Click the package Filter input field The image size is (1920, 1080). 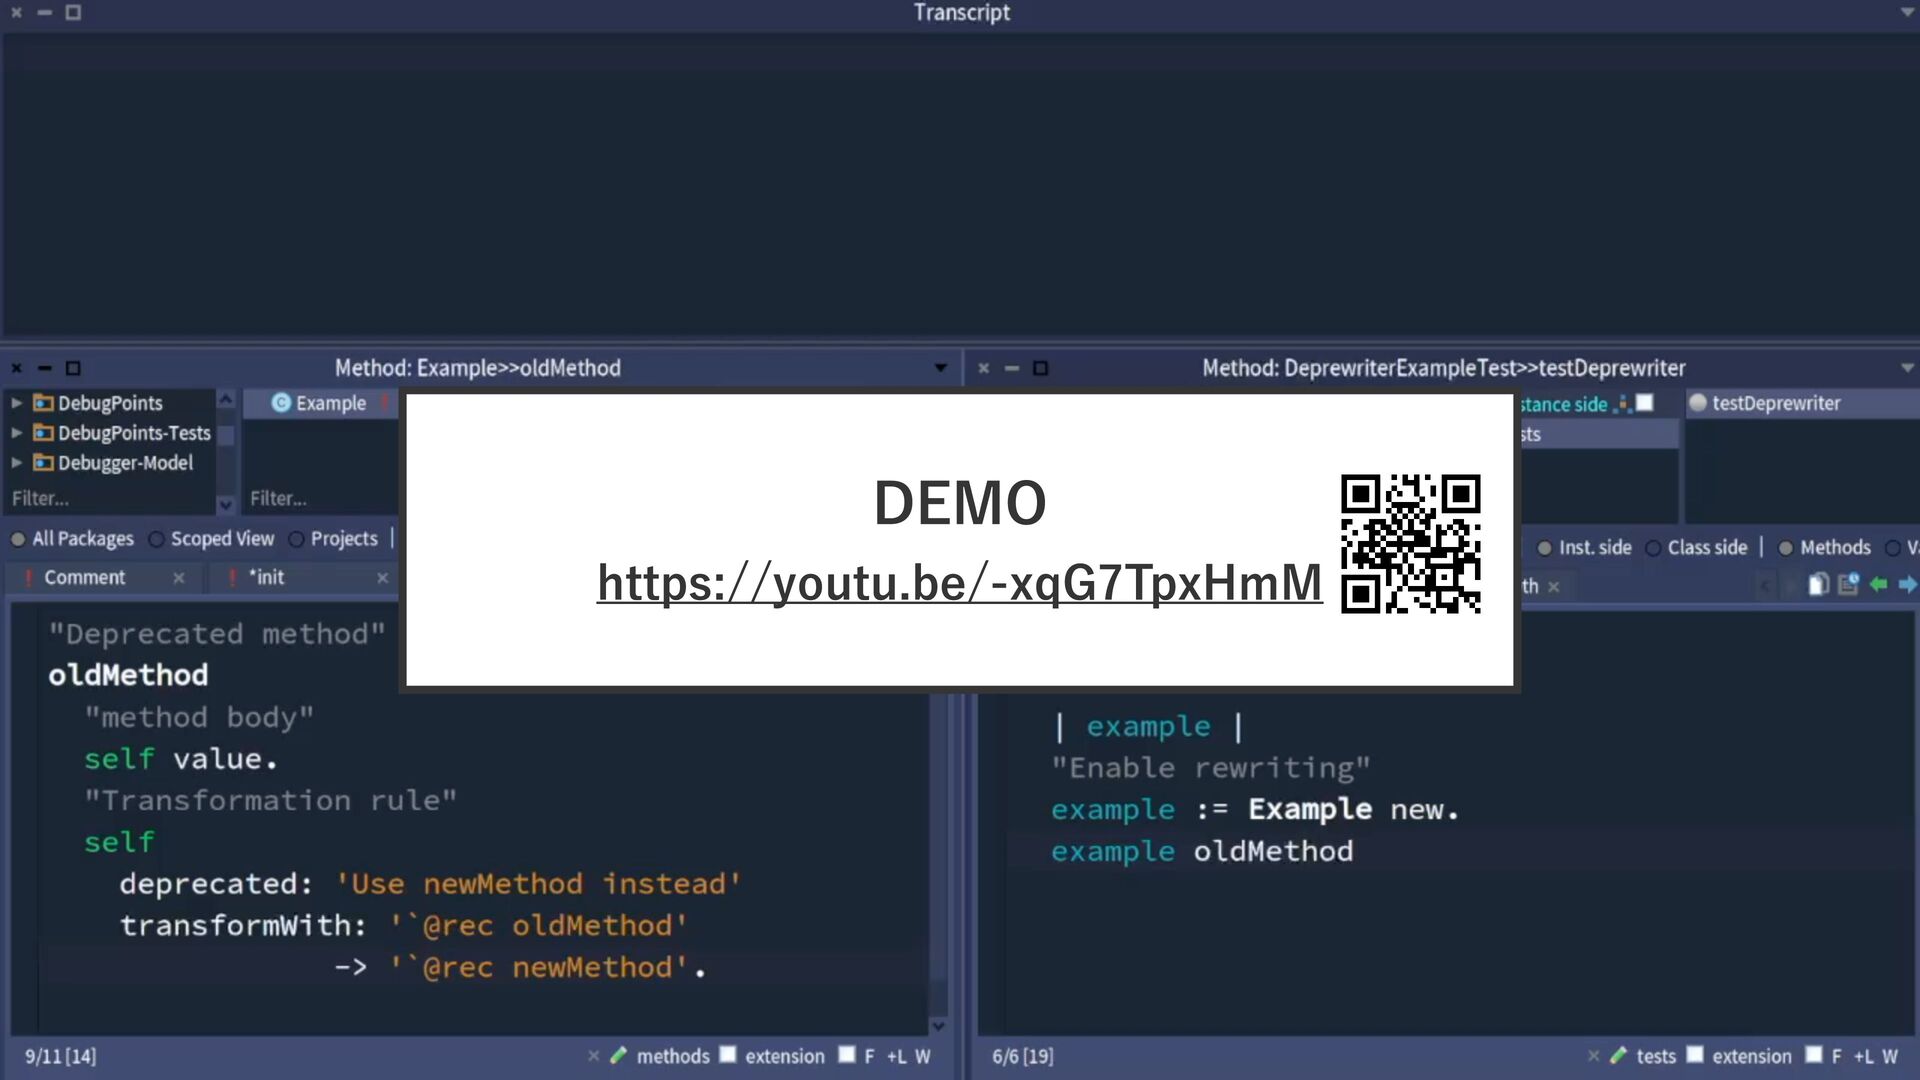pyautogui.click(x=100, y=498)
